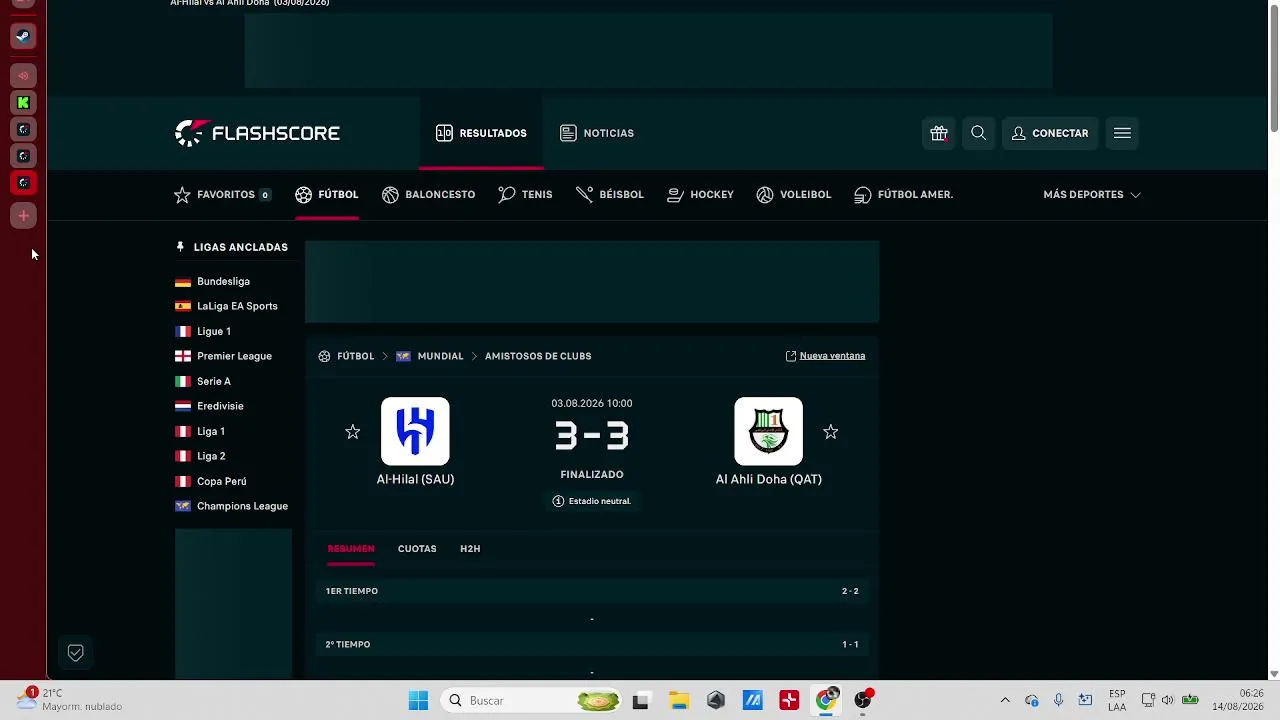
Task: Click the Fútbol breadcrumb link
Action: pos(355,356)
